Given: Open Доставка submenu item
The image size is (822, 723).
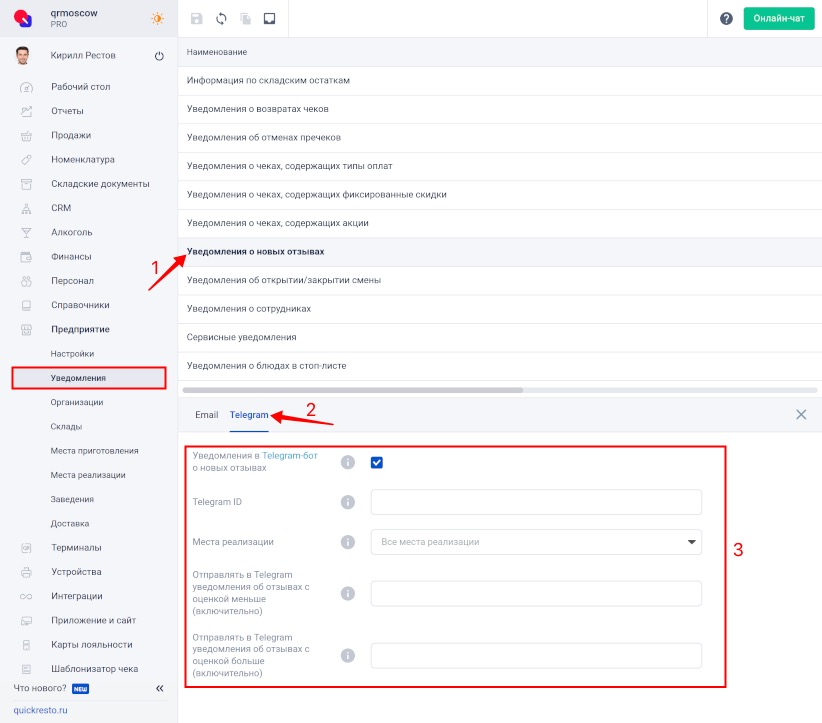Looking at the screenshot, I should [x=70, y=523].
